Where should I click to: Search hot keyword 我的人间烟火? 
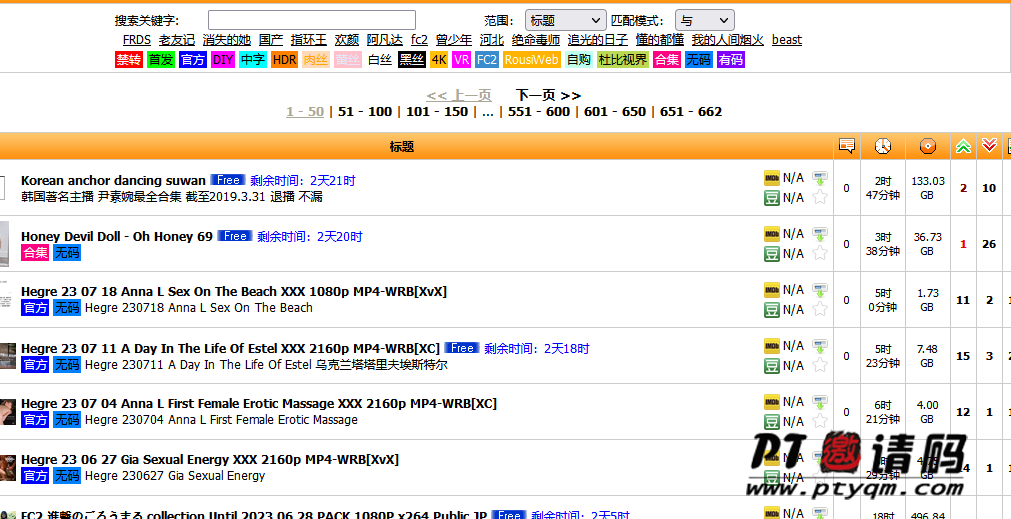point(728,40)
